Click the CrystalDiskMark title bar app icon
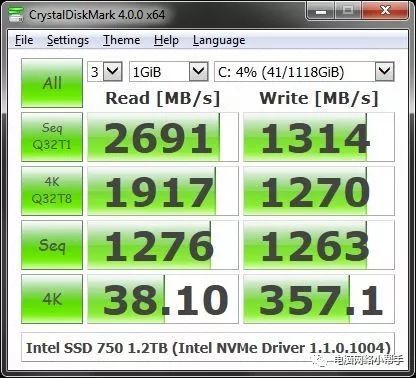 15,14
